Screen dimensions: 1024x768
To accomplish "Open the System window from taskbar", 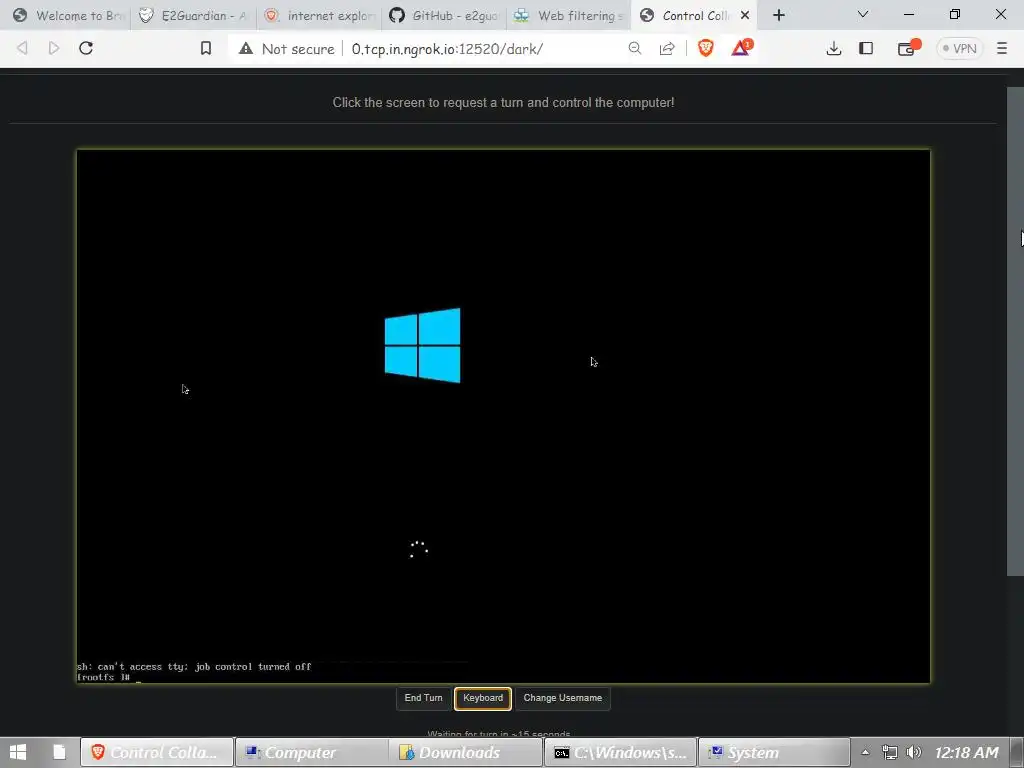I will pos(775,752).
